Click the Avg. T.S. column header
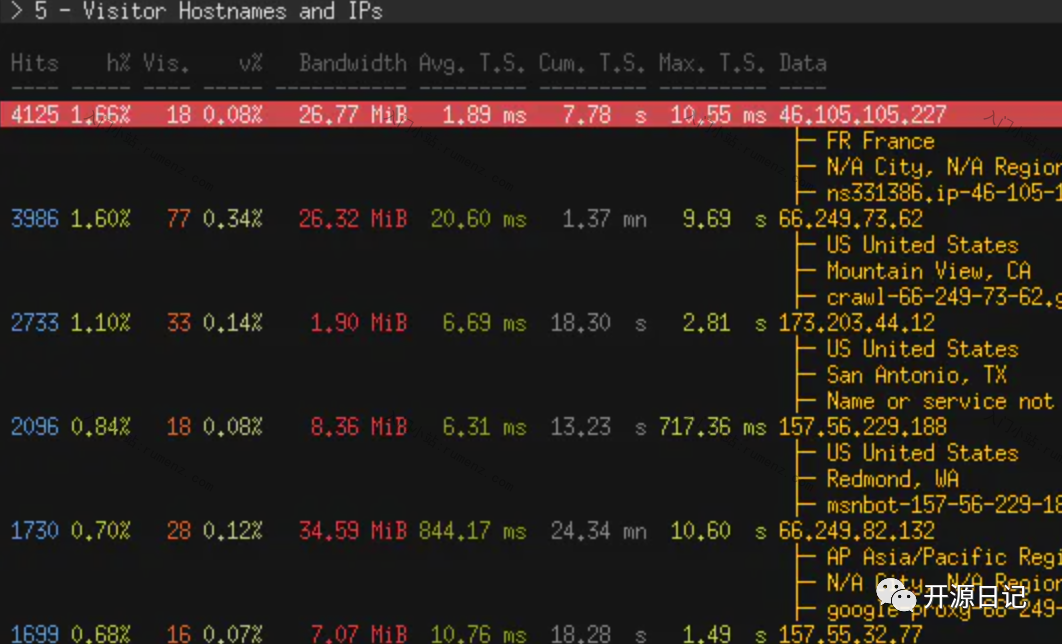 click(x=472, y=63)
